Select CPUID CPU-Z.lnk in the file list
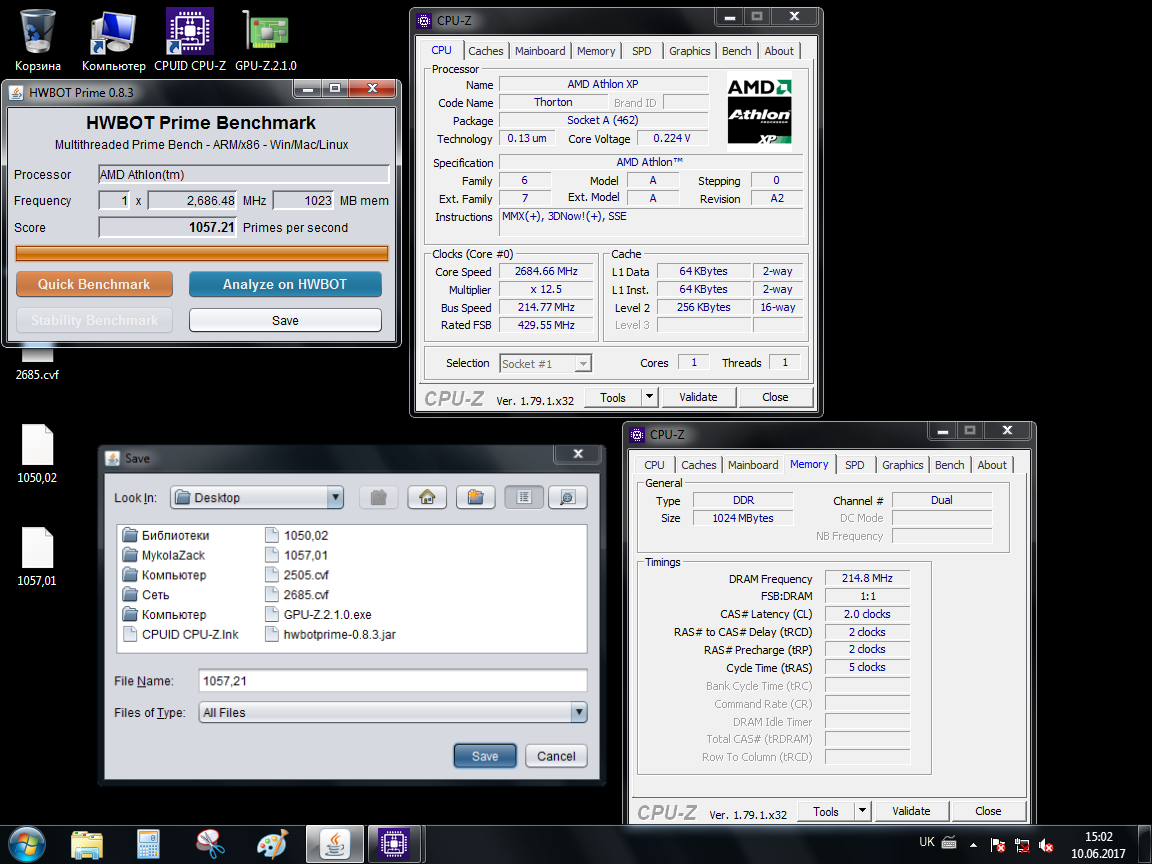 181,635
